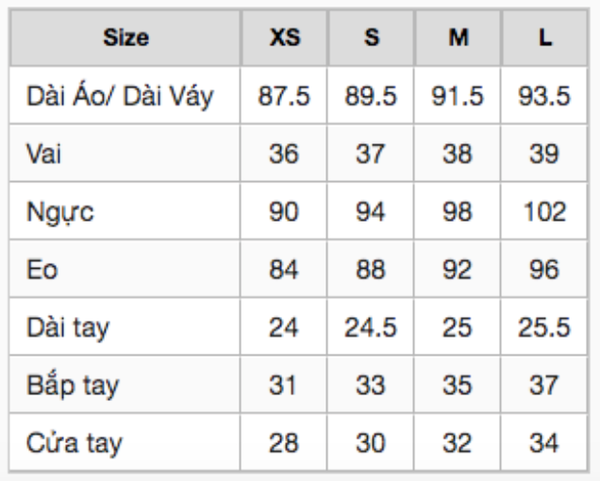Image resolution: width=600 pixels, height=481 pixels.
Task: Click the Cửa tay row label
Action: (x=74, y=443)
